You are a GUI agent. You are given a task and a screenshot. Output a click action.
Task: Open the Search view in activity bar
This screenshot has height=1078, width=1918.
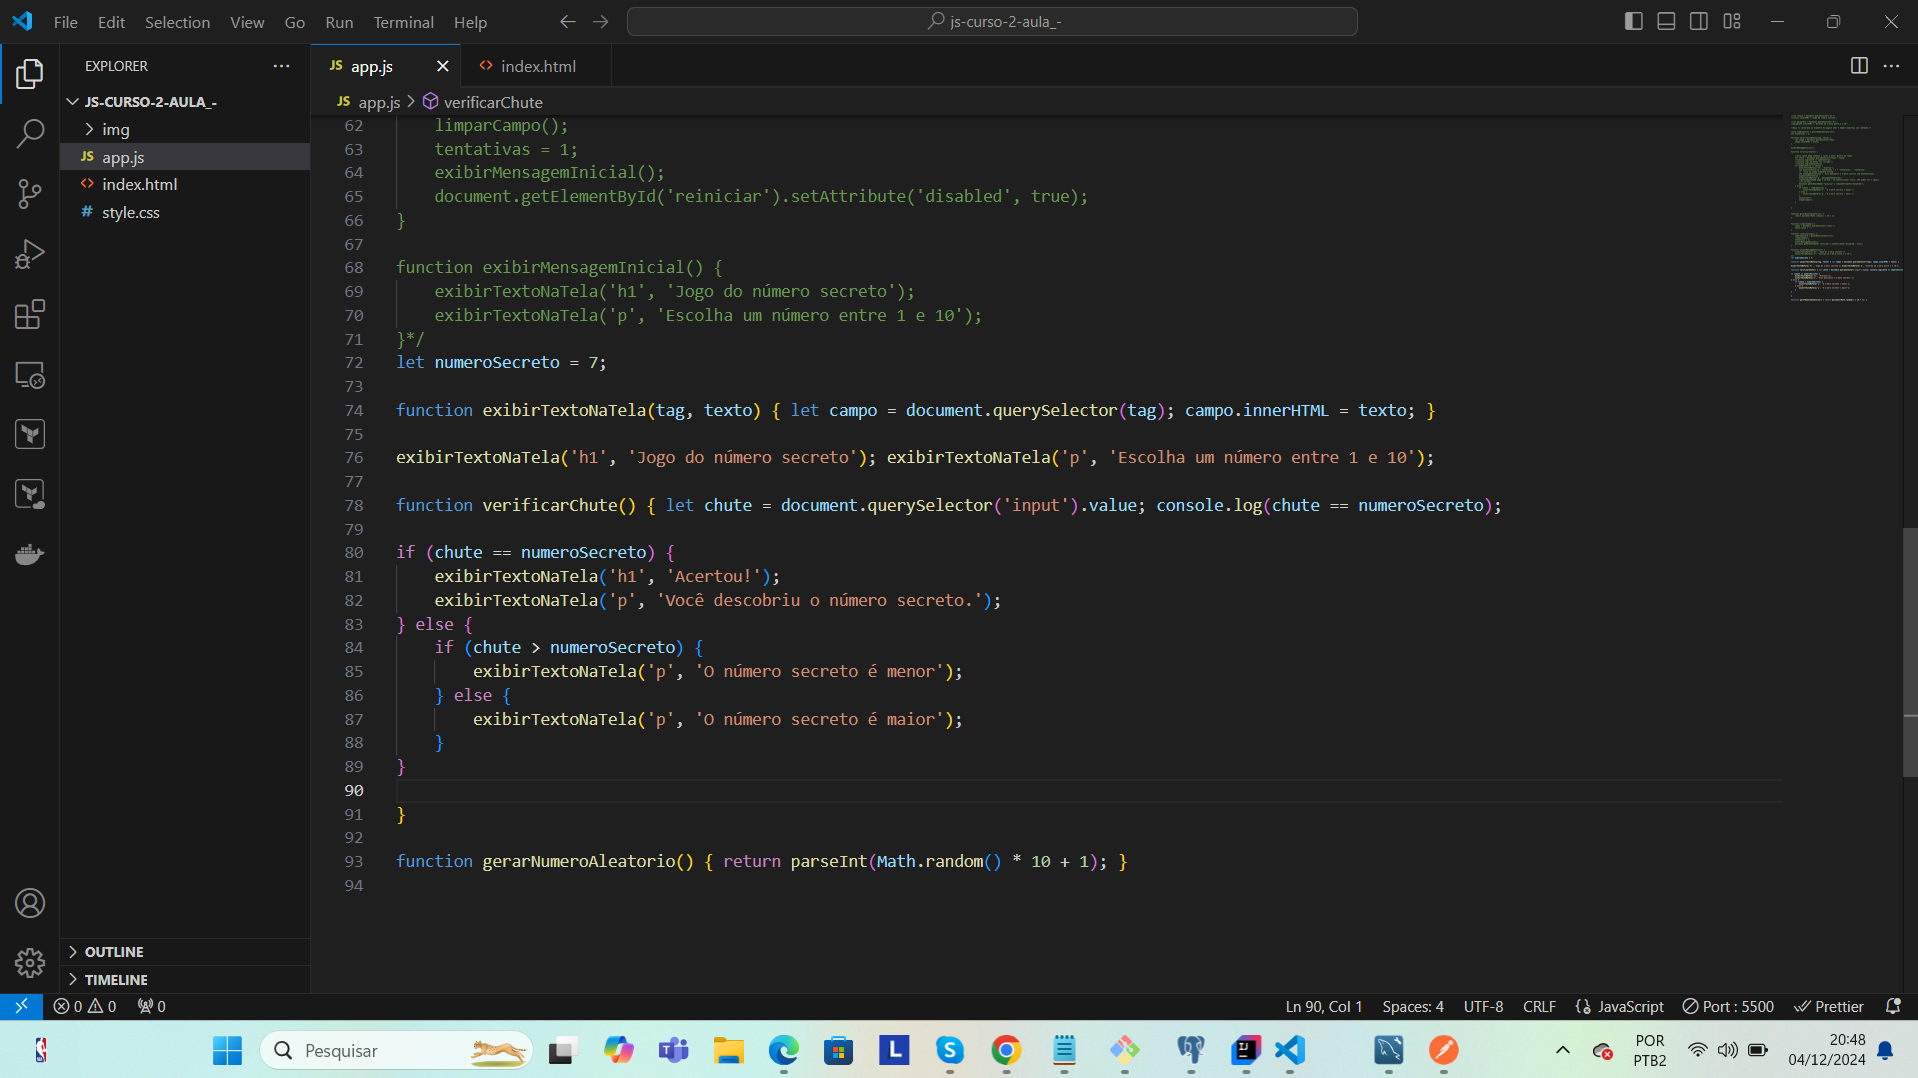coord(30,133)
